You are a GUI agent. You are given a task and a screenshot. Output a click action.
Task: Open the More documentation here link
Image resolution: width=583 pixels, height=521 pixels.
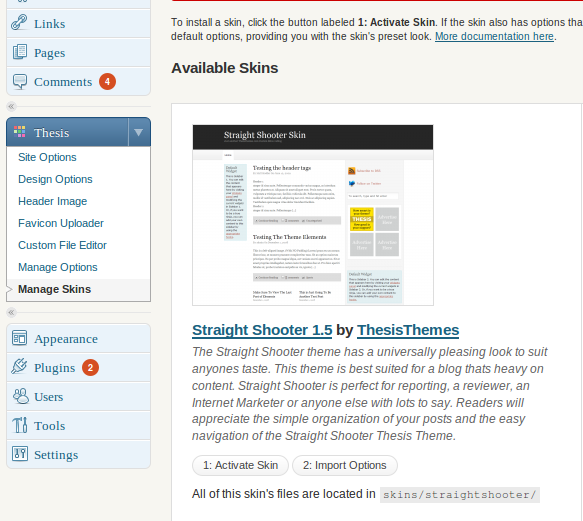tap(494, 36)
